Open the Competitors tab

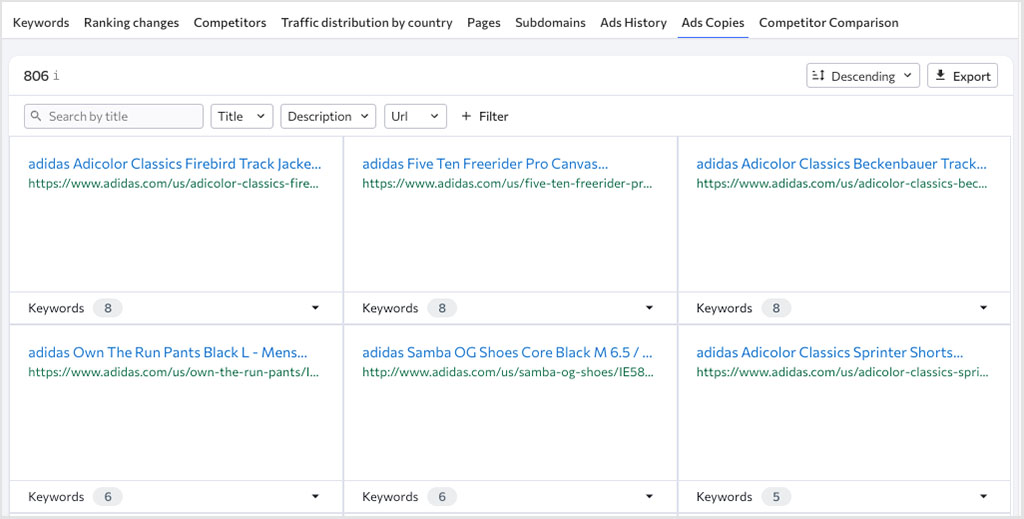[230, 23]
